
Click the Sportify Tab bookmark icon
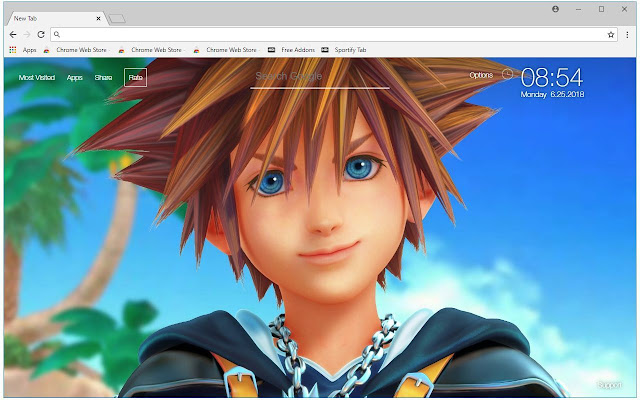point(325,50)
